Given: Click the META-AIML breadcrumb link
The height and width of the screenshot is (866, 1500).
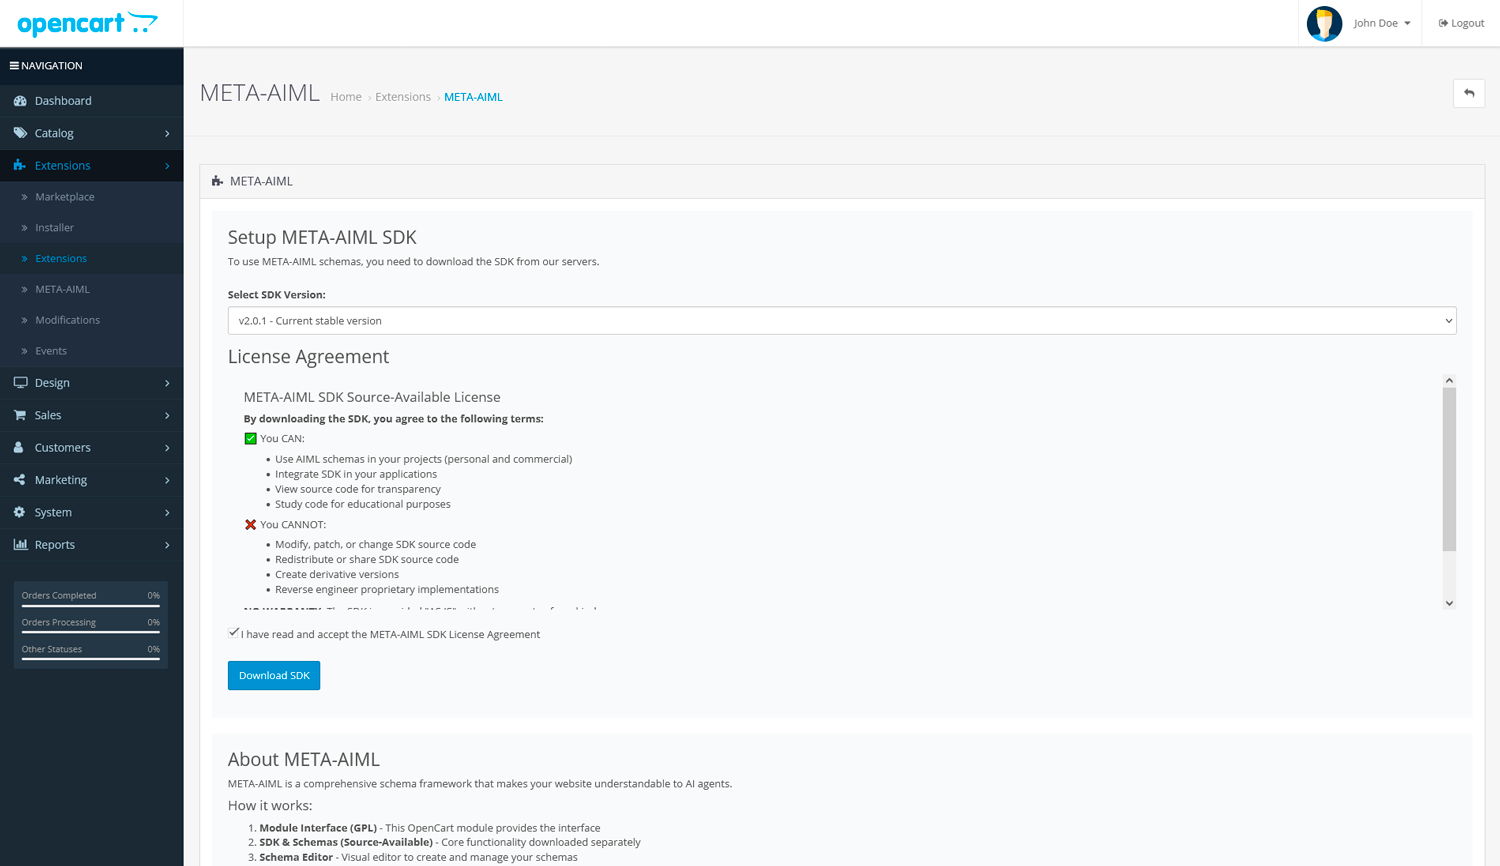Looking at the screenshot, I should click(473, 97).
